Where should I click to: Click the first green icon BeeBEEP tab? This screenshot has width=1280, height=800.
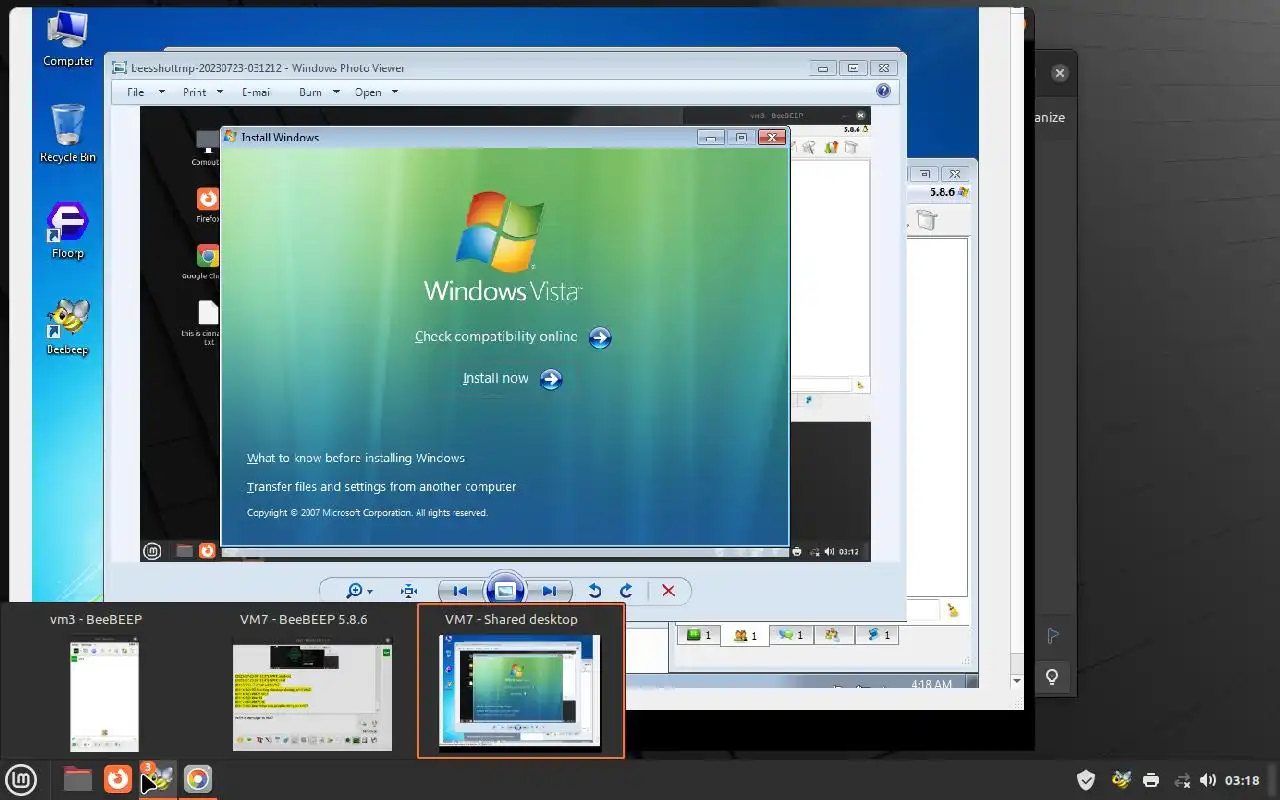(x=698, y=635)
